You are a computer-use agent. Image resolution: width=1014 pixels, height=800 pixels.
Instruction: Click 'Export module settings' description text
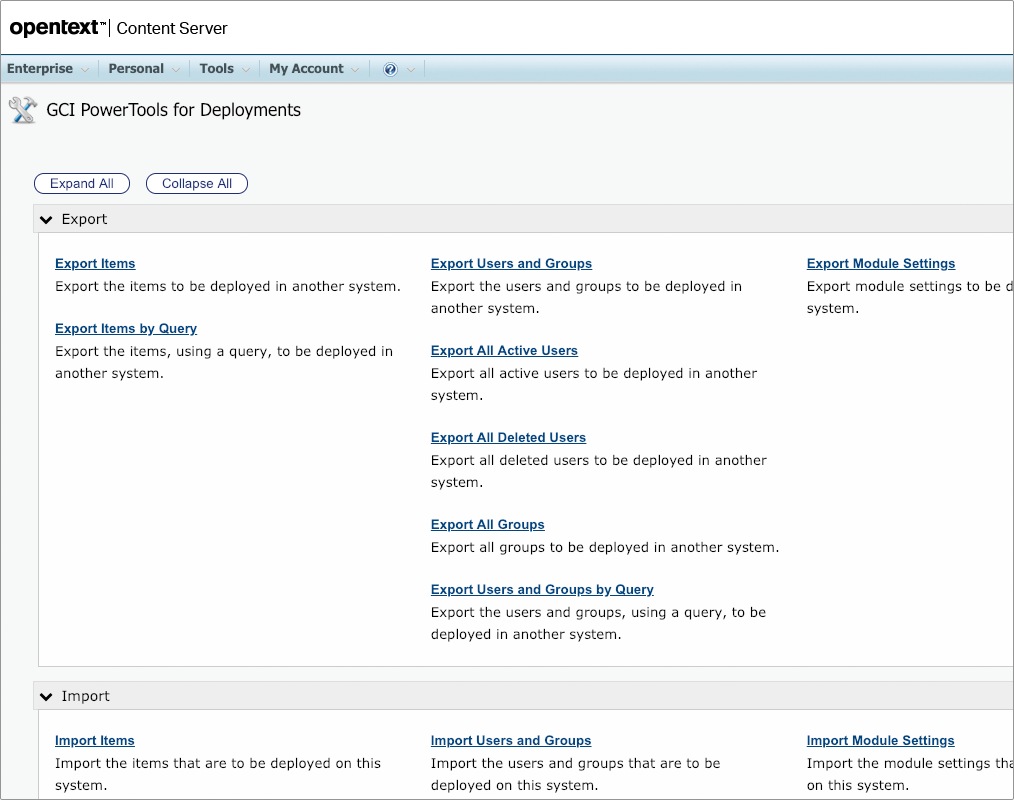910,297
